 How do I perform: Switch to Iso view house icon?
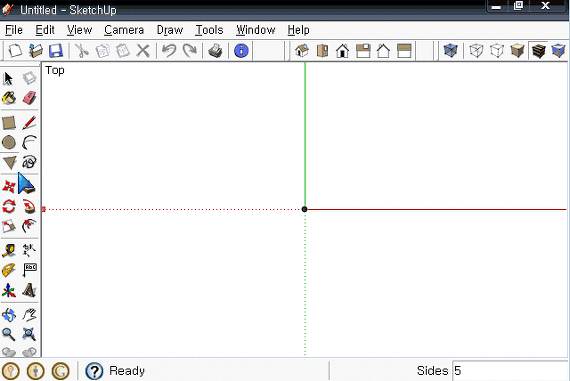pos(302,51)
